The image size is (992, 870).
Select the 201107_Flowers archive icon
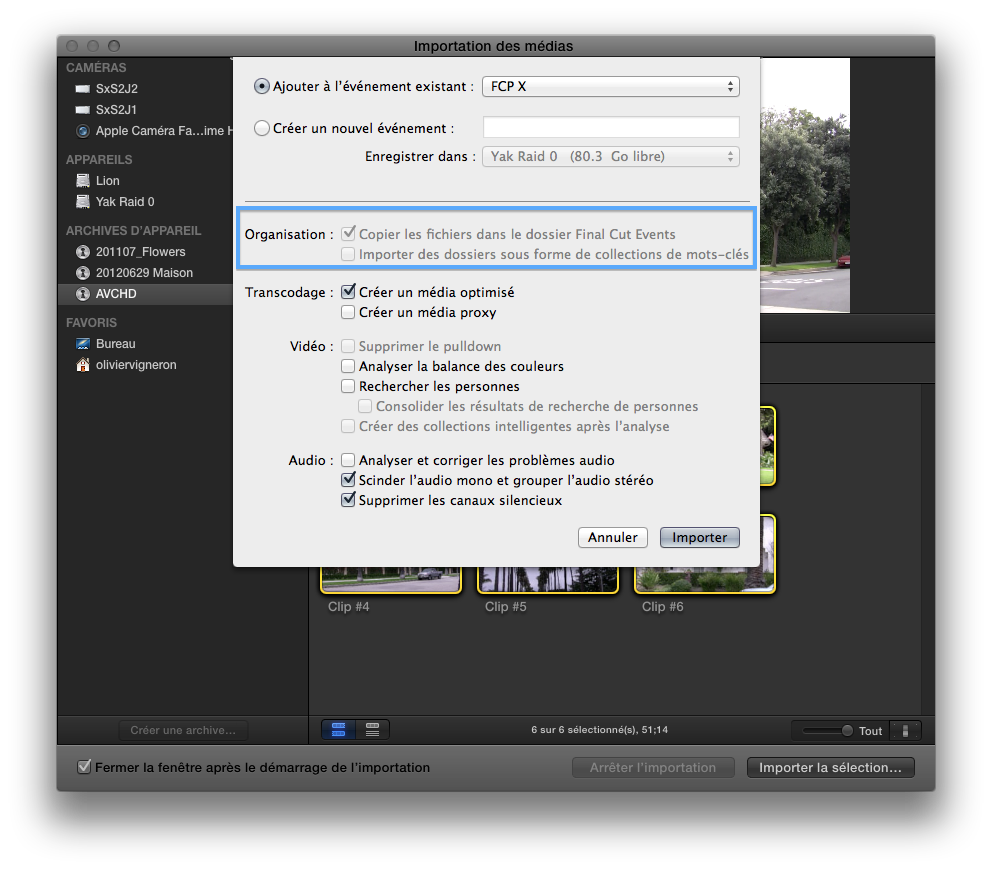(82, 252)
